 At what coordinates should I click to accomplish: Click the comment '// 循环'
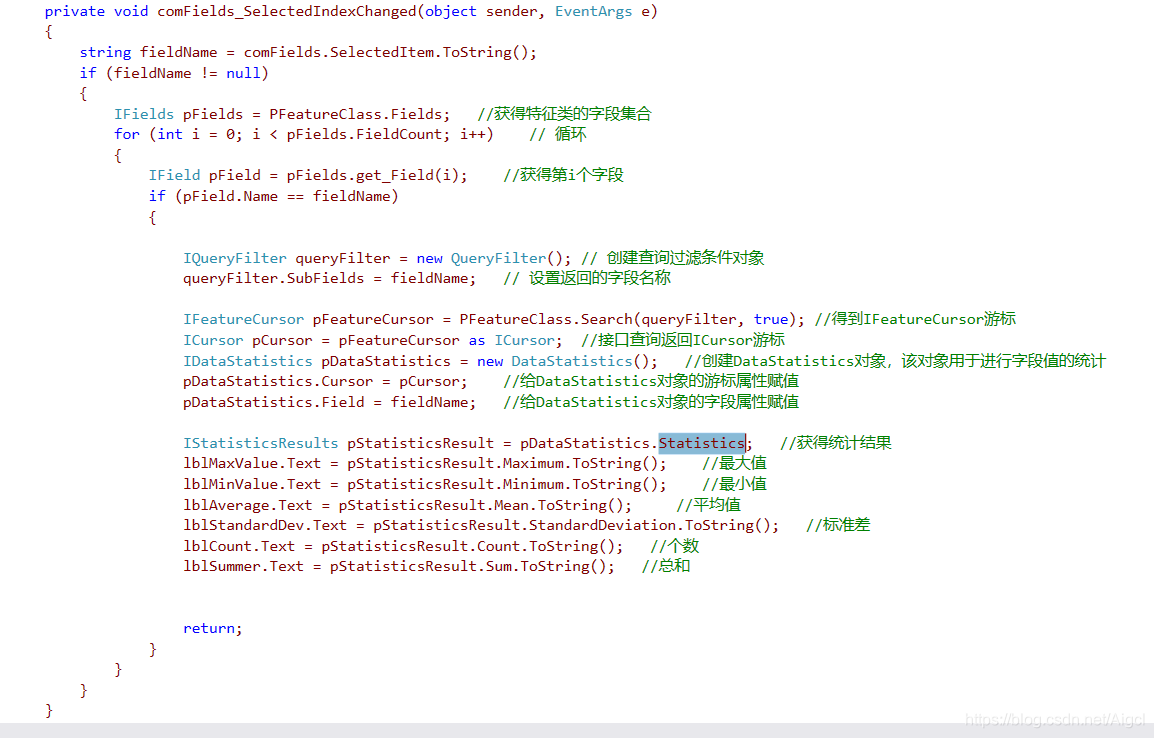pyautogui.click(x=558, y=135)
